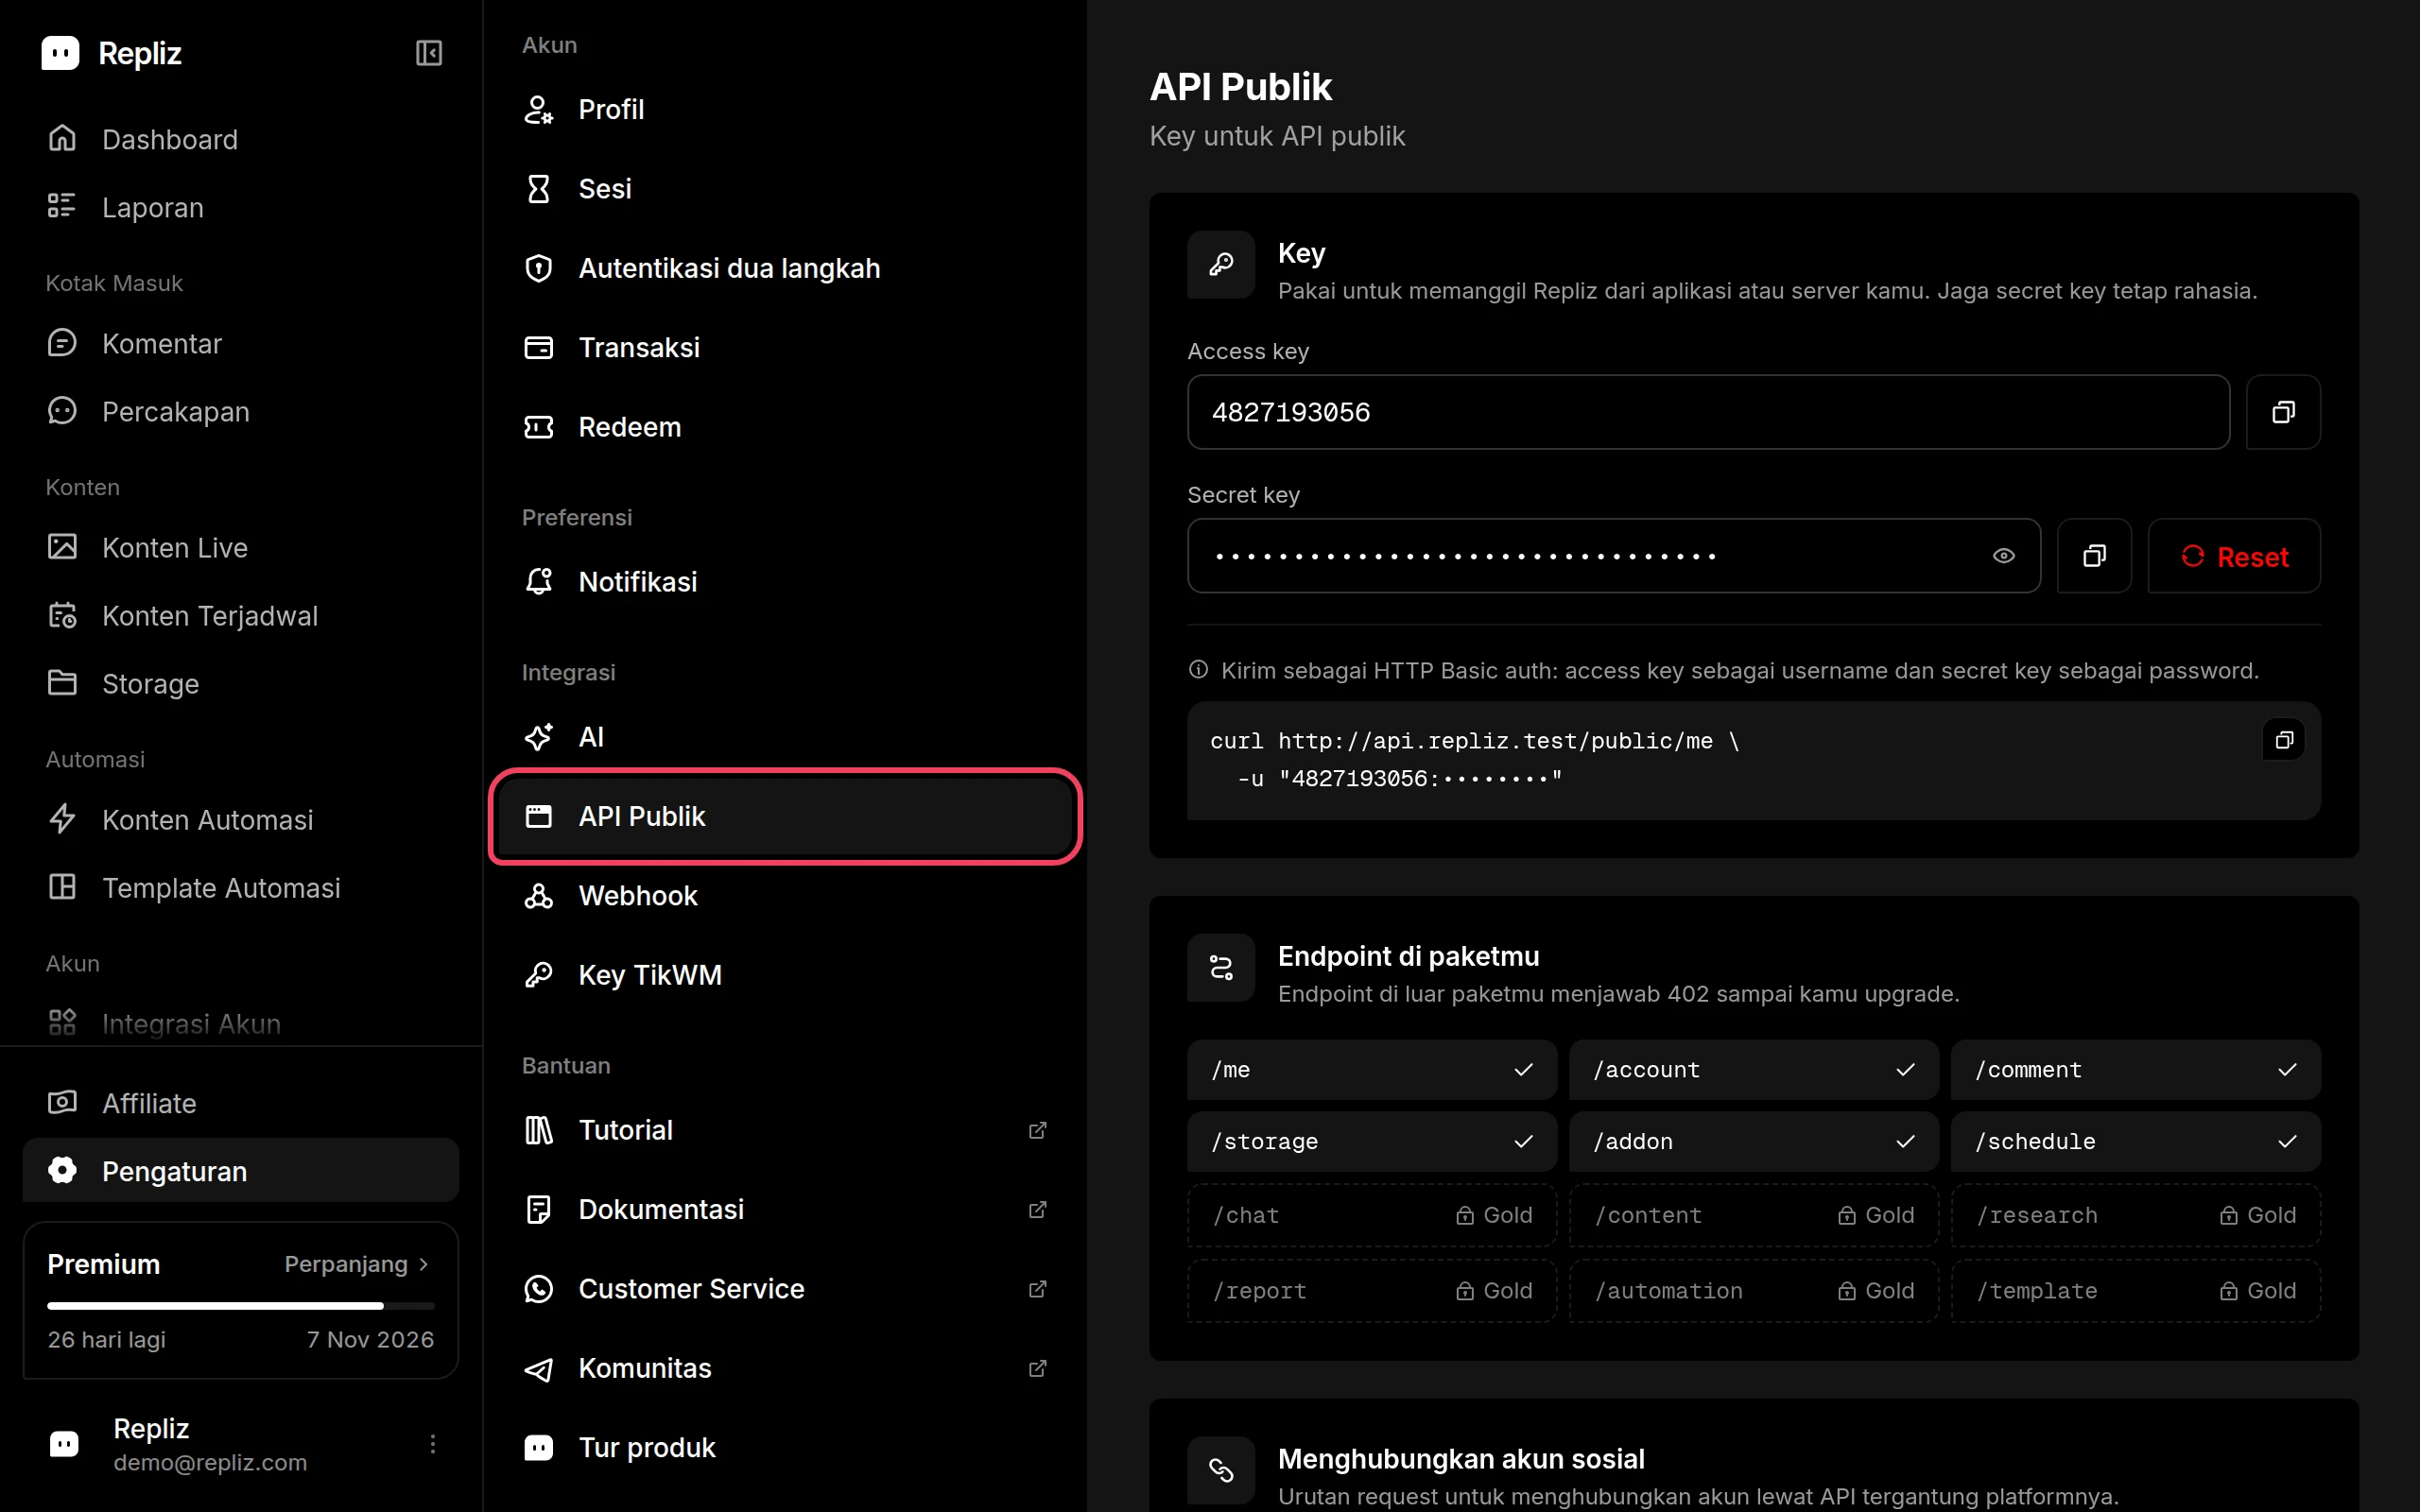
Task: Click the info icon before HTTP Basic auth note
Action: tap(1198, 670)
